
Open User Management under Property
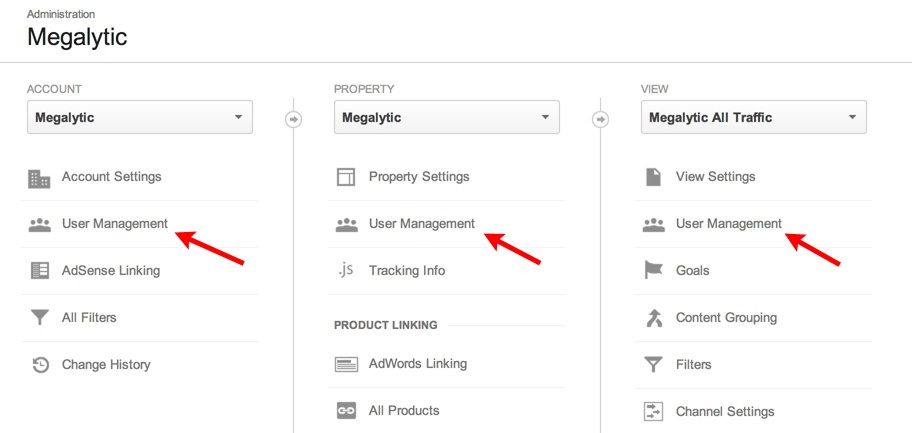421,224
